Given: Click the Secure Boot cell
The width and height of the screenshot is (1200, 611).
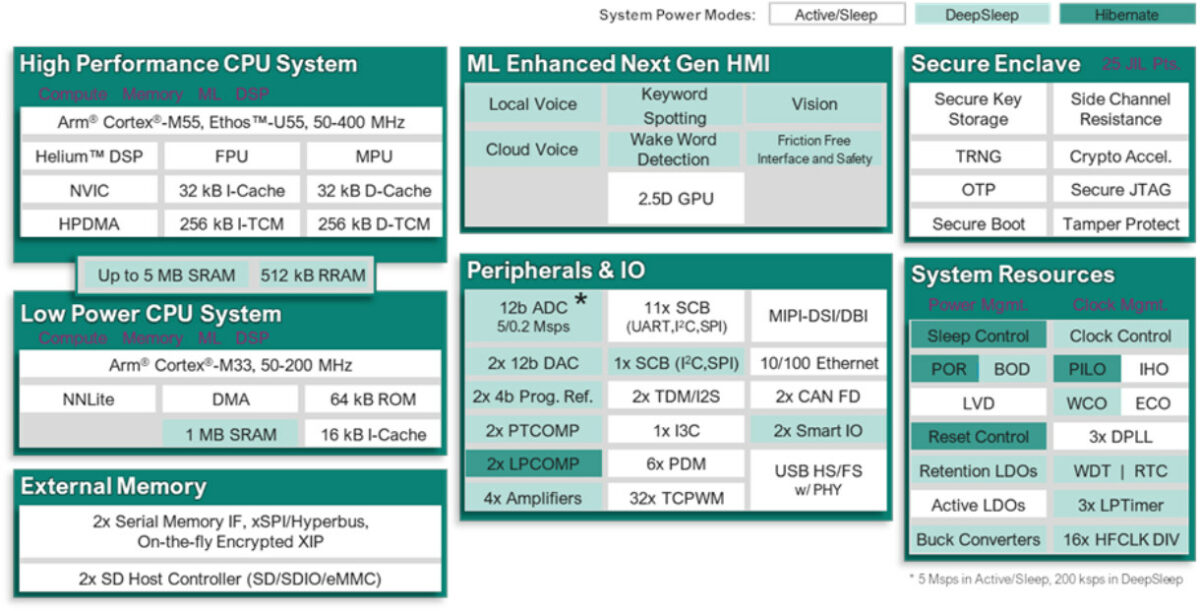Looking at the screenshot, I should [x=975, y=224].
